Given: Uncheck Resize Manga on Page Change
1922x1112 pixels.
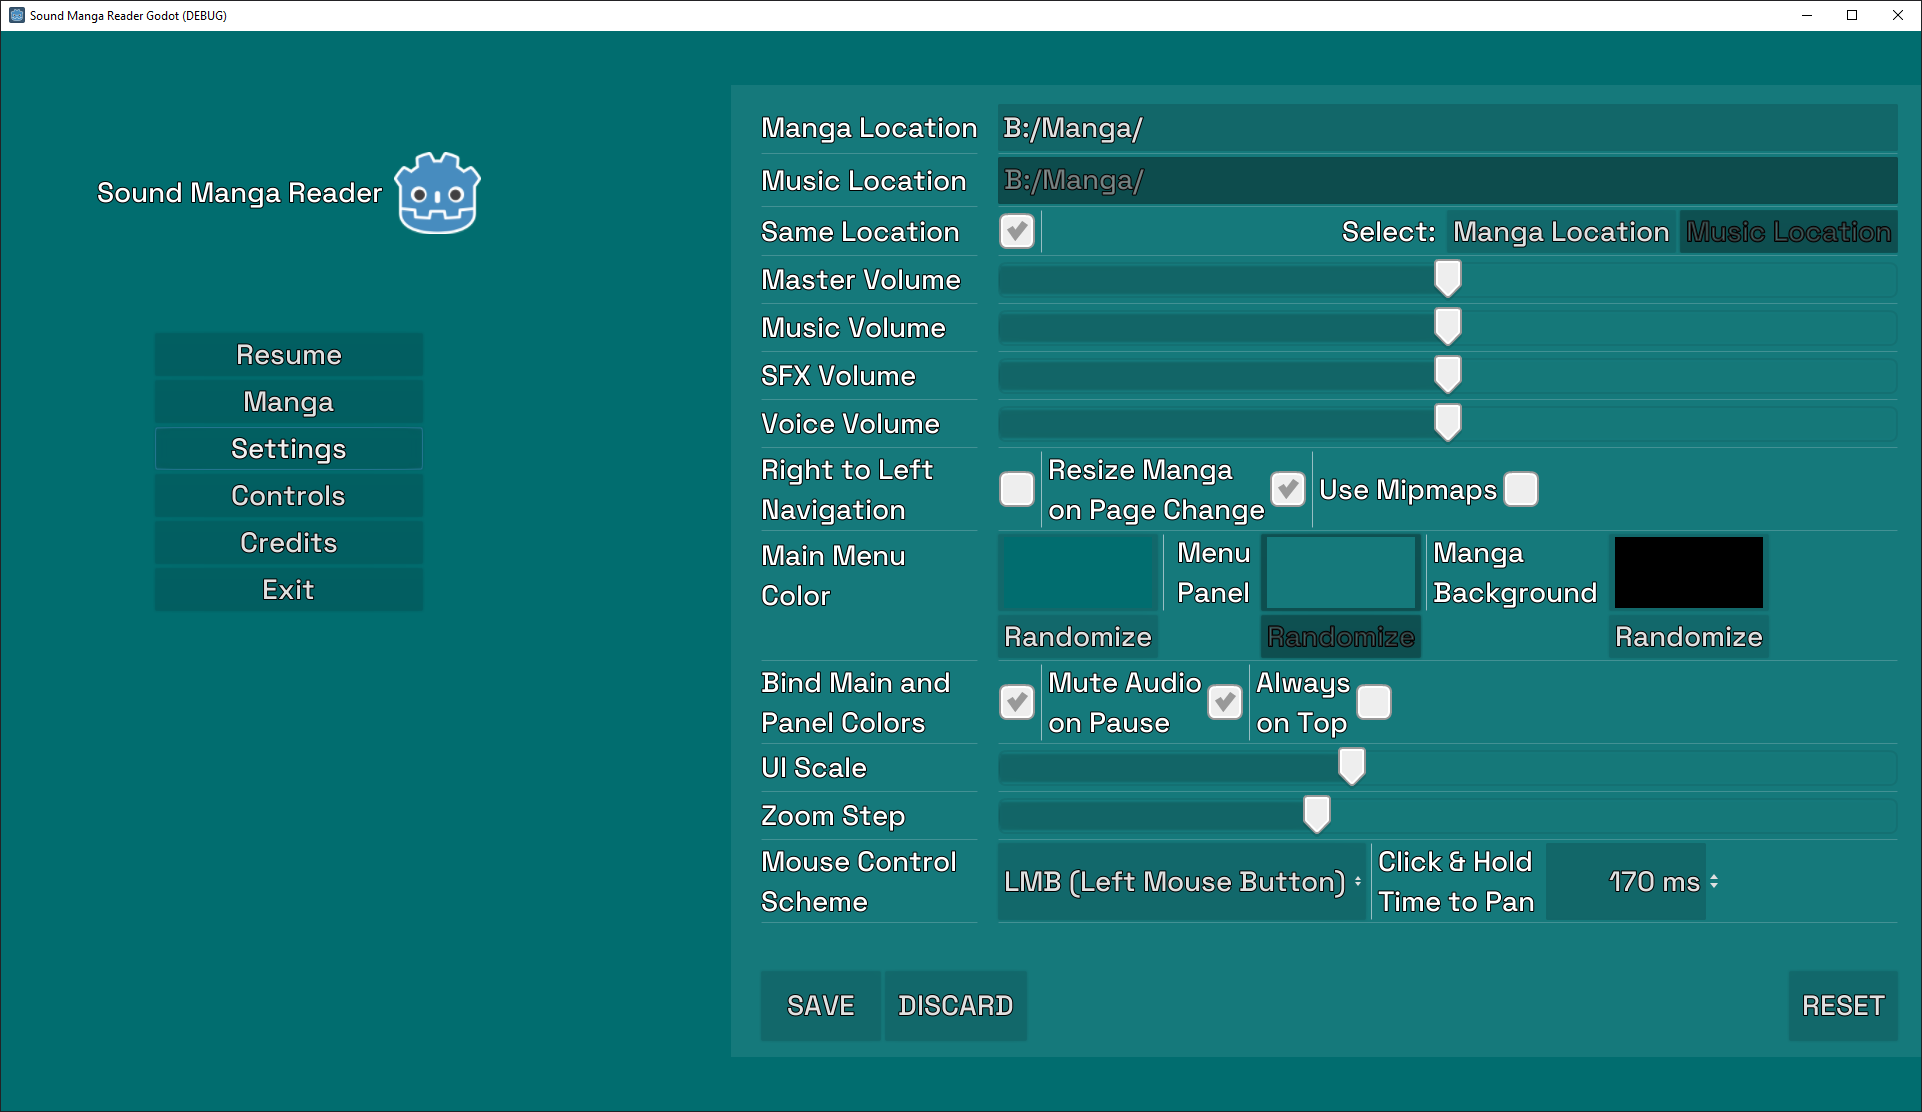Looking at the screenshot, I should pyautogui.click(x=1288, y=490).
